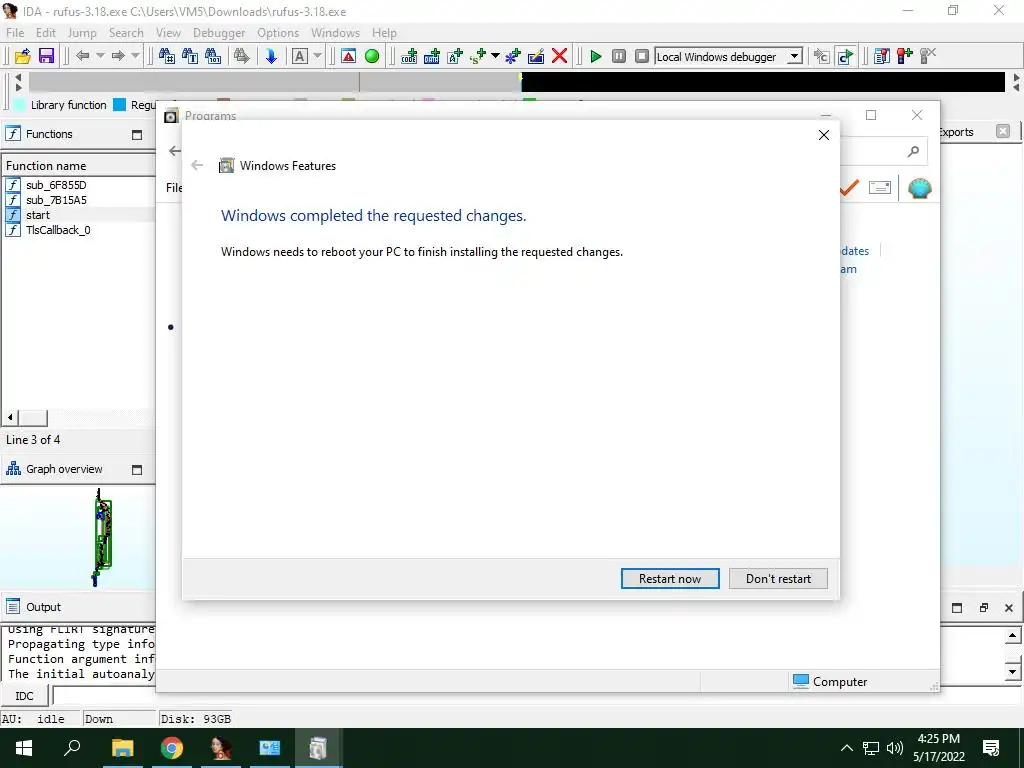The width and height of the screenshot is (1024, 768).
Task: Click the Don't restart button
Action: tap(778, 579)
